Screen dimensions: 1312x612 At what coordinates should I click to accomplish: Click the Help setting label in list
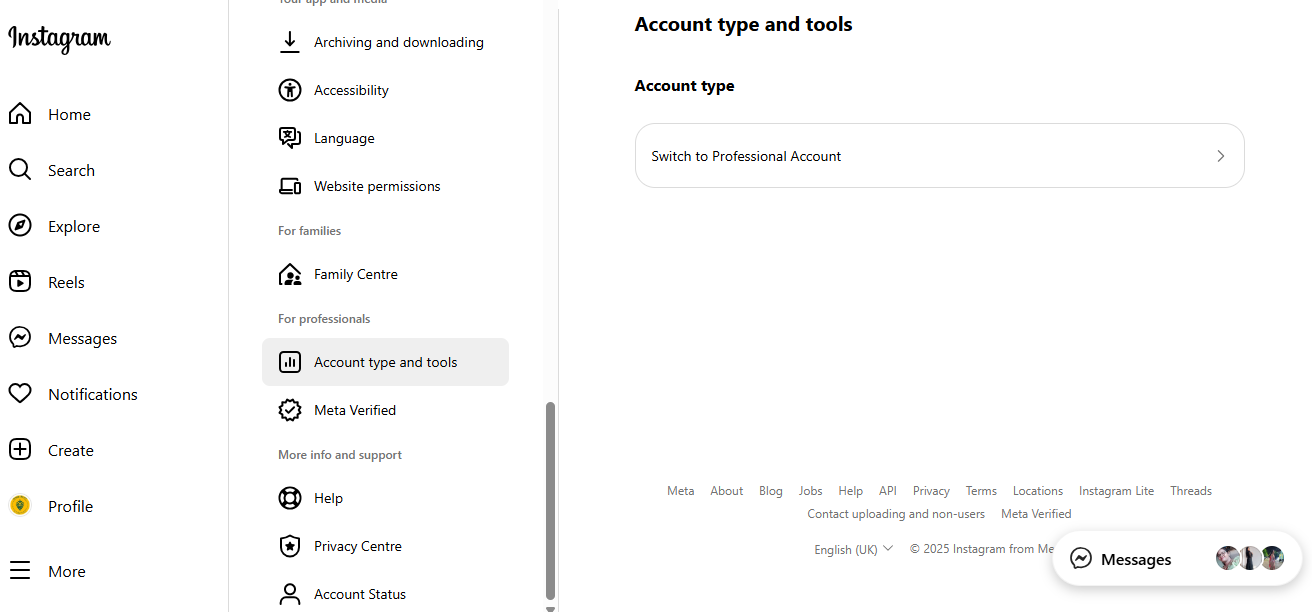[328, 498]
